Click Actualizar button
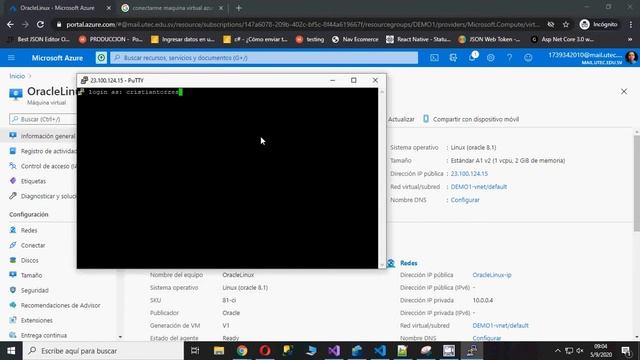This screenshot has width=640, height=360. point(401,119)
